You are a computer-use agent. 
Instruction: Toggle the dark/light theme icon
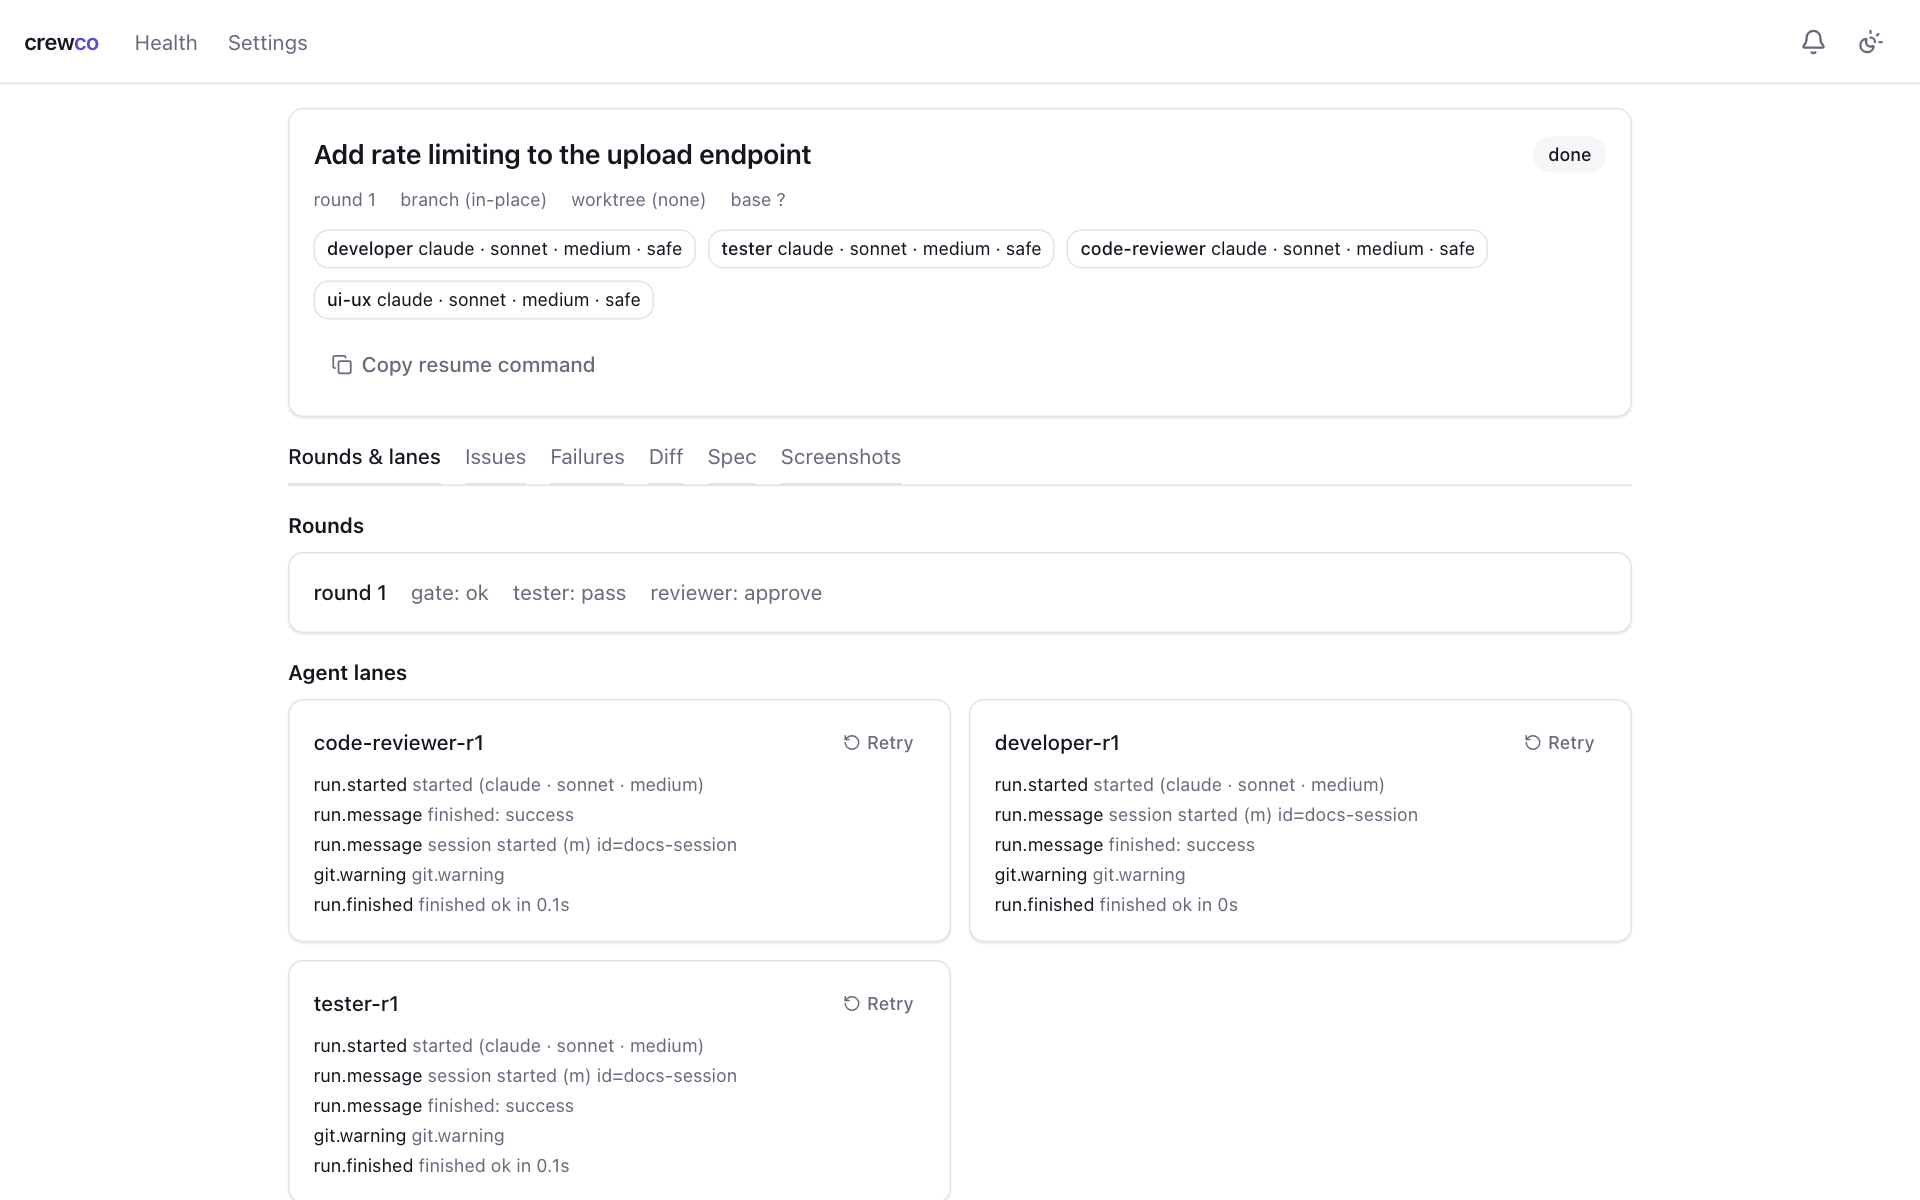(1870, 42)
